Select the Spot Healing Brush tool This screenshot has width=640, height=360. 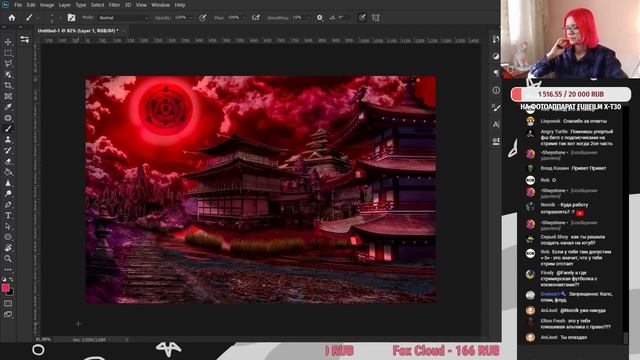[x=8, y=118]
